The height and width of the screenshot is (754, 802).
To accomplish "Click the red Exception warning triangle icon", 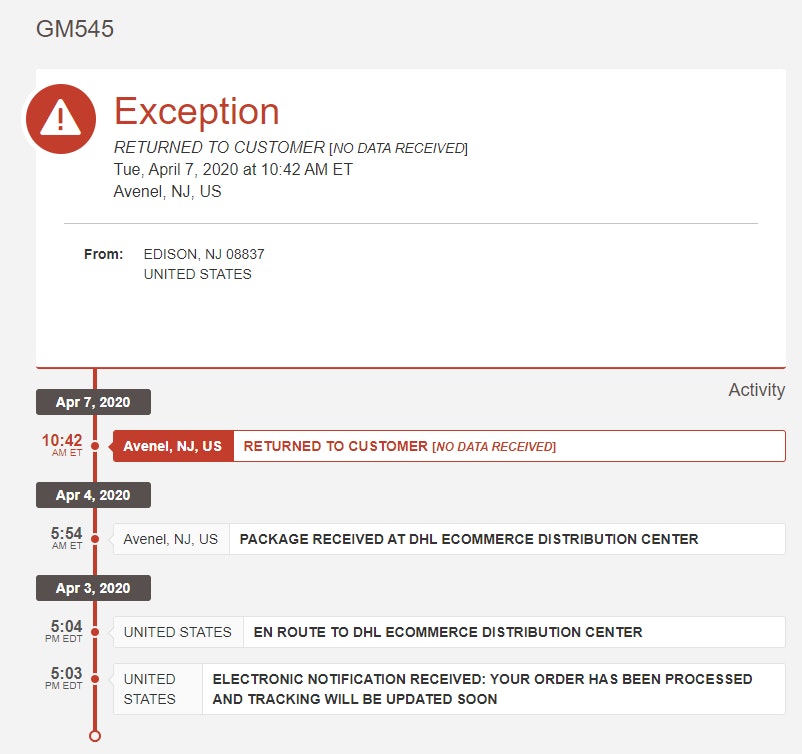I will (x=61, y=119).
